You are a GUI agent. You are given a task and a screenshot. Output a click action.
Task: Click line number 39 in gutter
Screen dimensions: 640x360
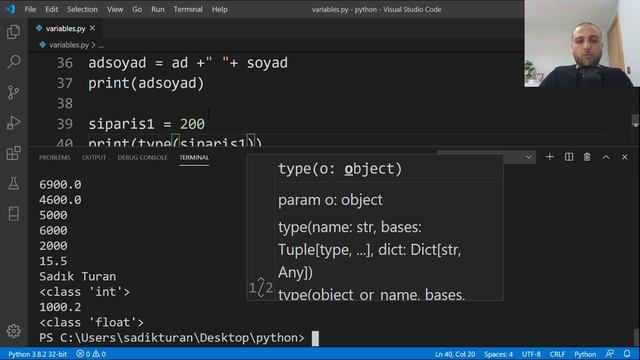(64, 124)
